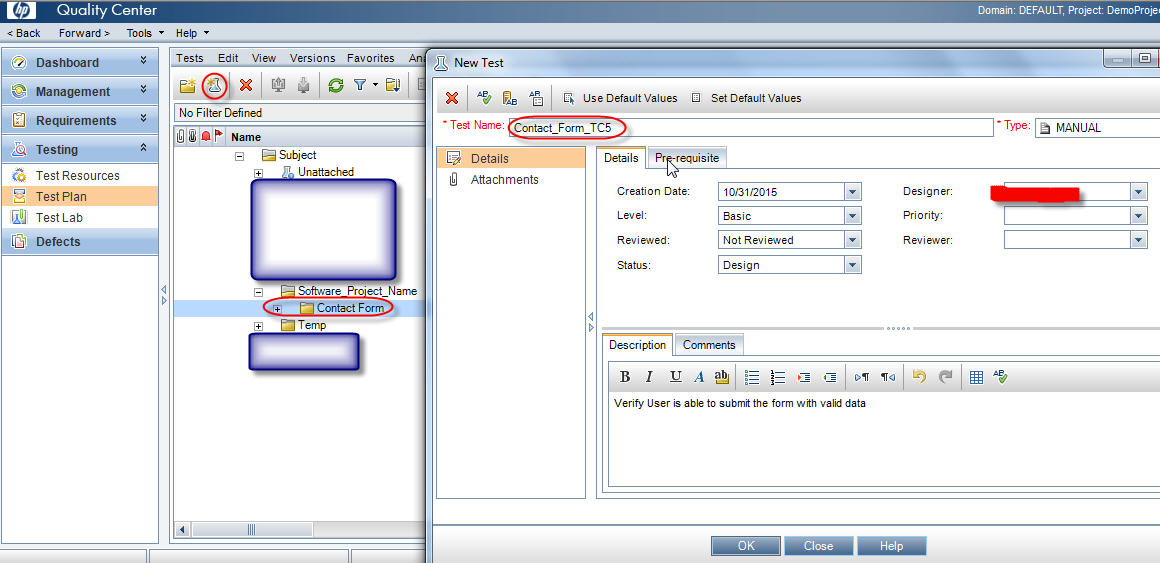This screenshot has width=1160, height=563.
Task: Clear fields with red X in New Test dialog
Action: (x=452, y=98)
